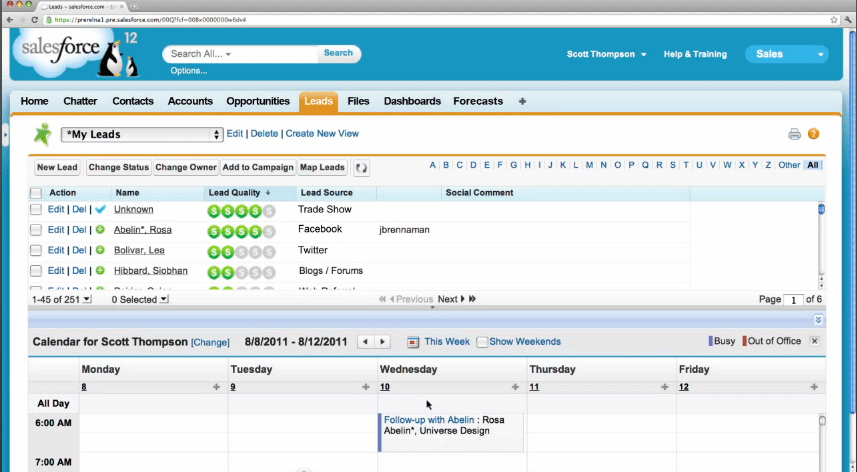Click Change Owner button
This screenshot has height=472, width=857.
[x=186, y=167]
